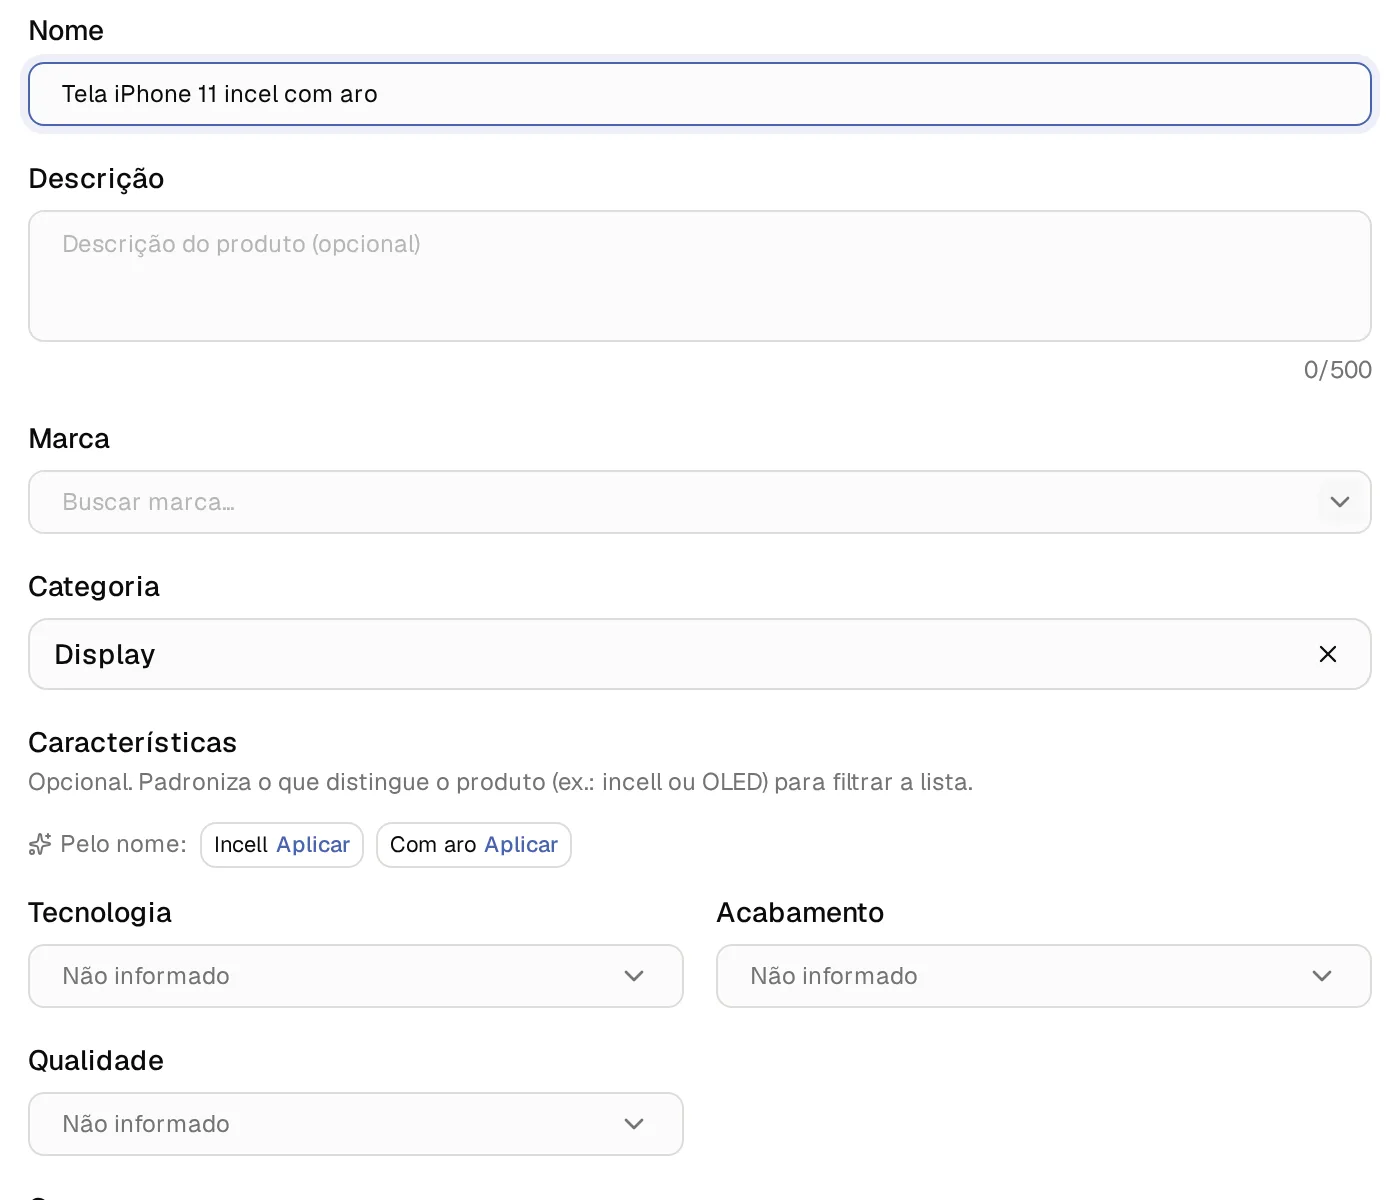Click the Descrição do produto text area

(700, 276)
